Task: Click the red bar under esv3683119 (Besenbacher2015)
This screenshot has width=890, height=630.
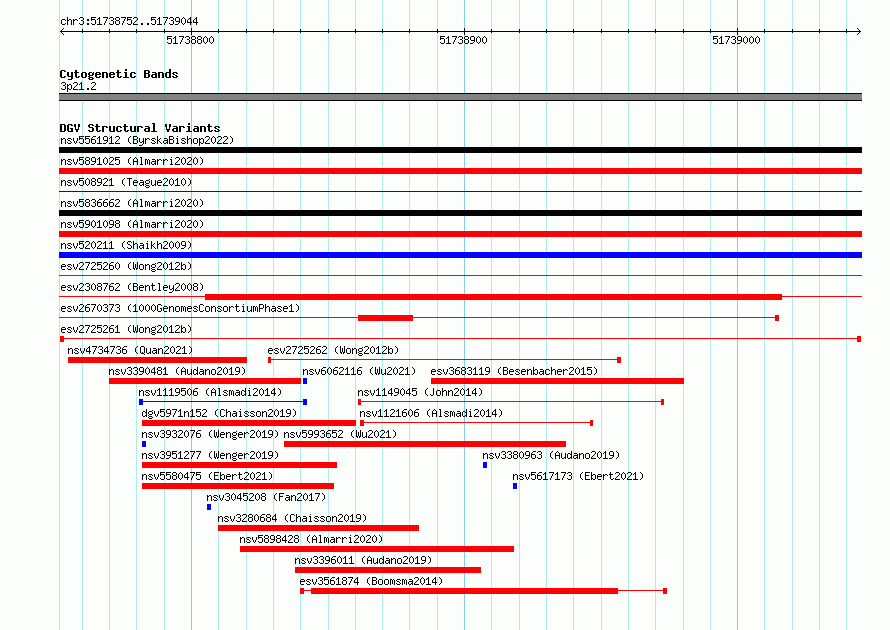Action: click(x=557, y=381)
